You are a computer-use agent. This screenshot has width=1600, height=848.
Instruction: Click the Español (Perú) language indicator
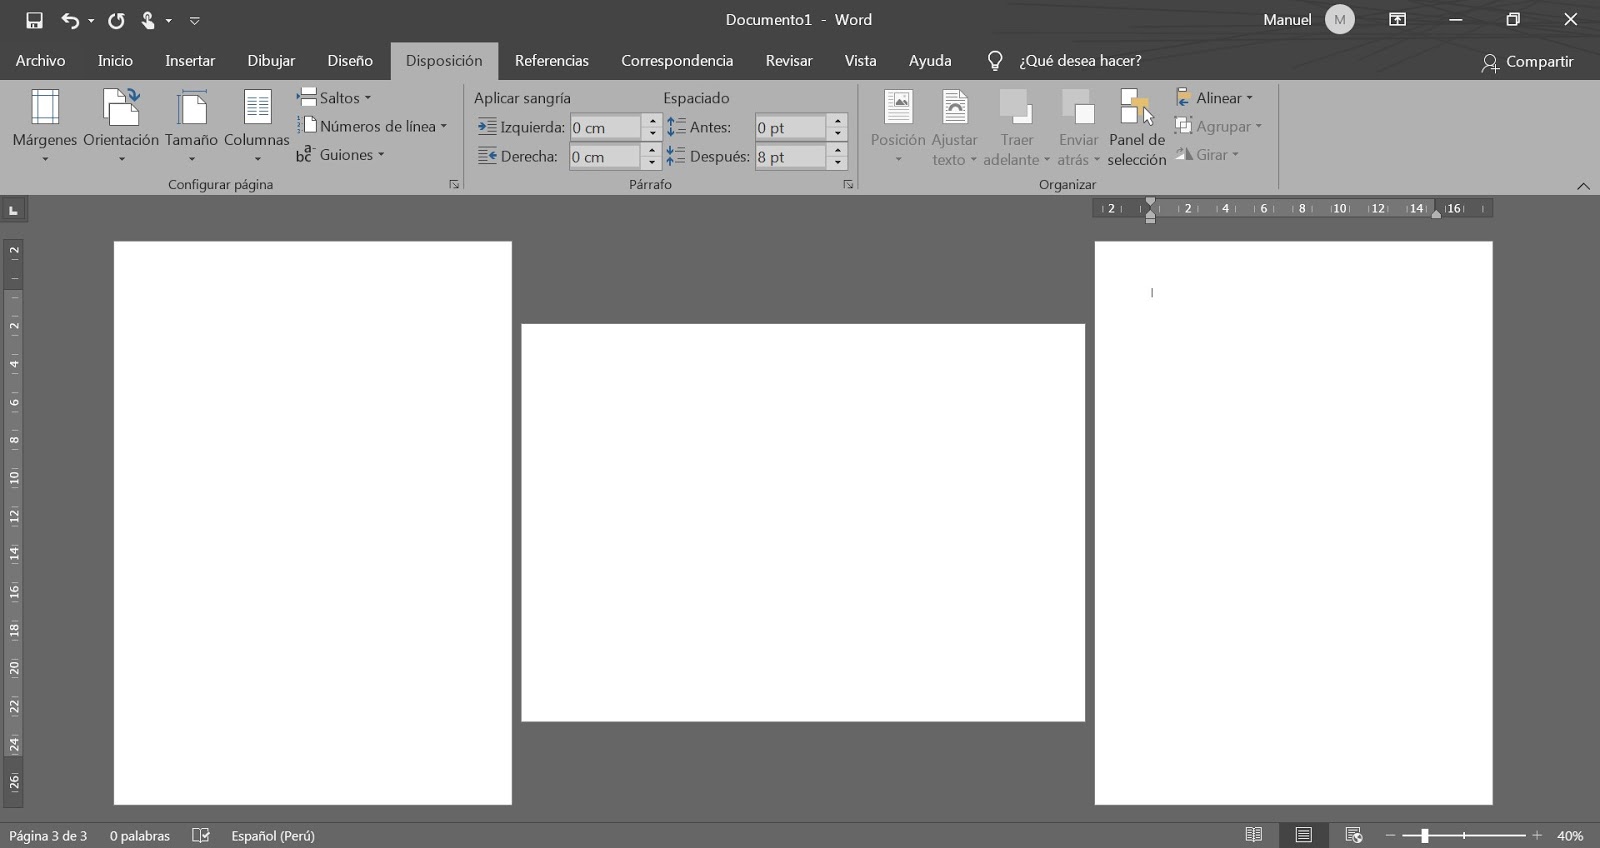tap(273, 836)
